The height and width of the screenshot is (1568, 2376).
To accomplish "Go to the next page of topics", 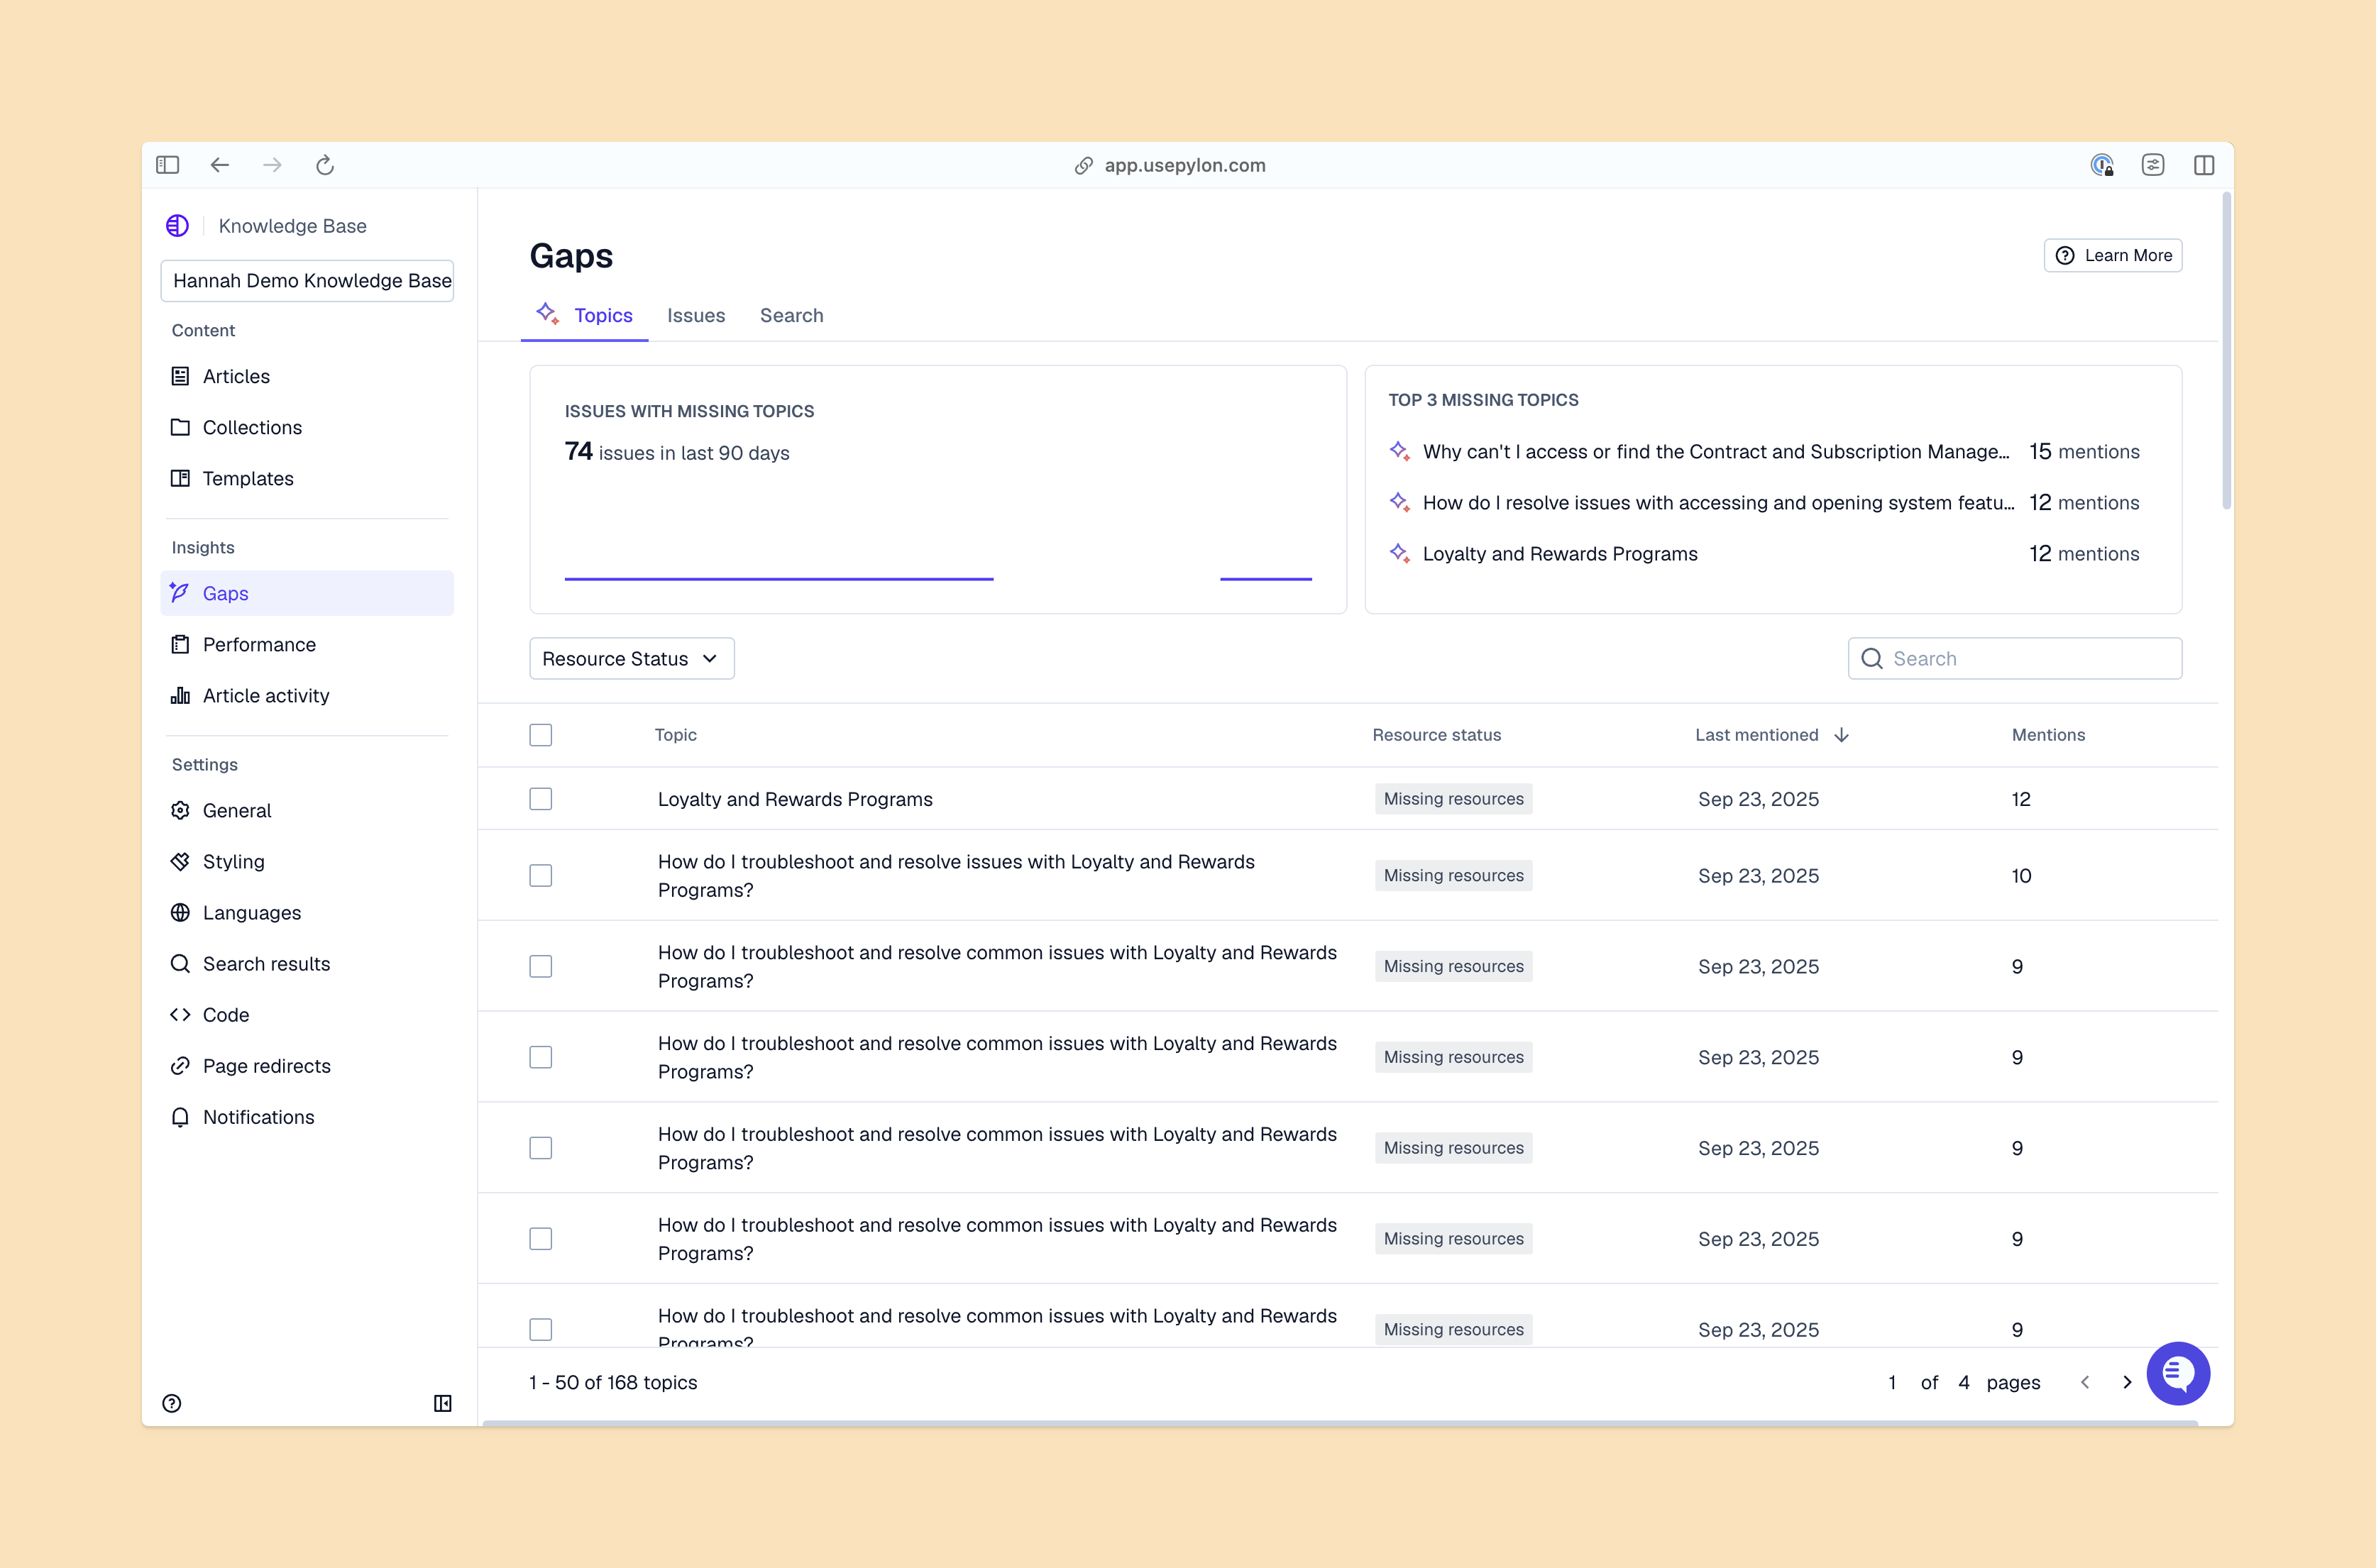I will point(2128,1382).
